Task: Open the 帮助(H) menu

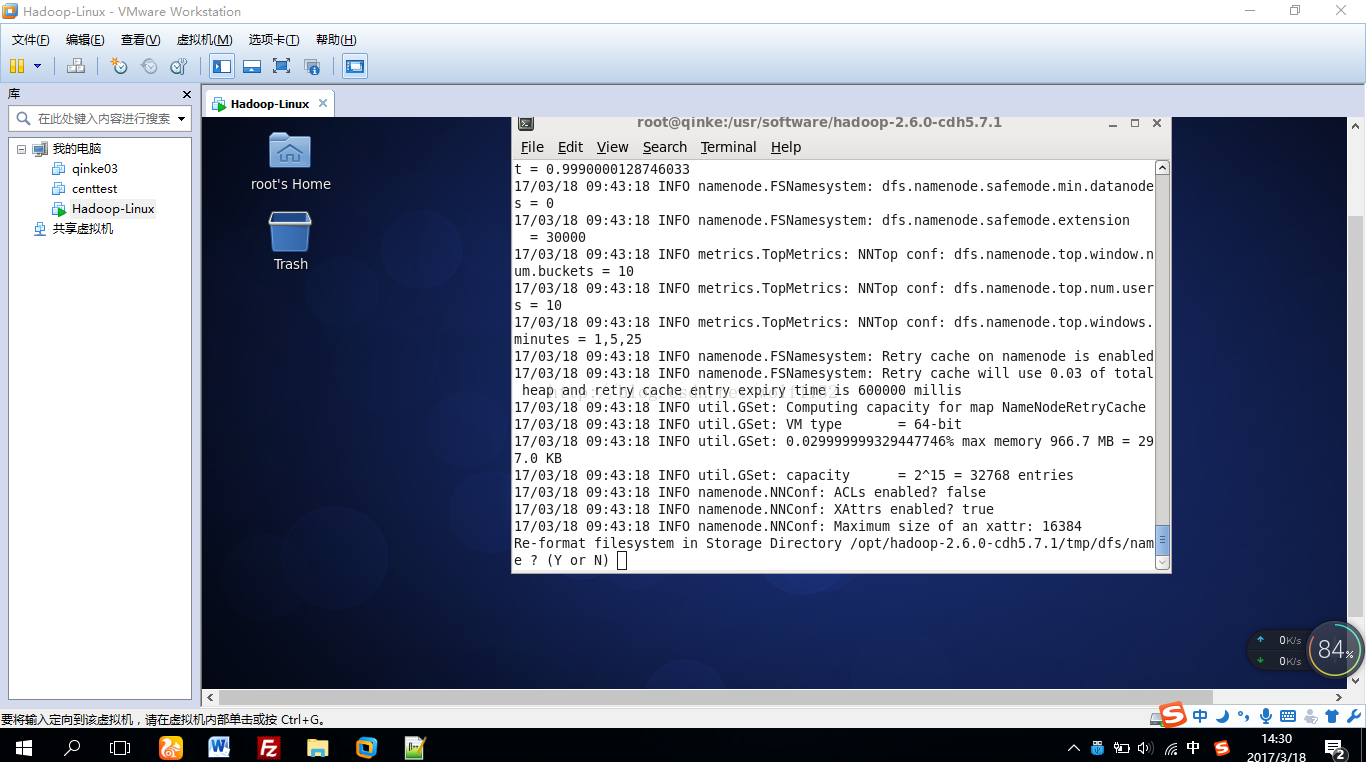Action: [x=336, y=40]
